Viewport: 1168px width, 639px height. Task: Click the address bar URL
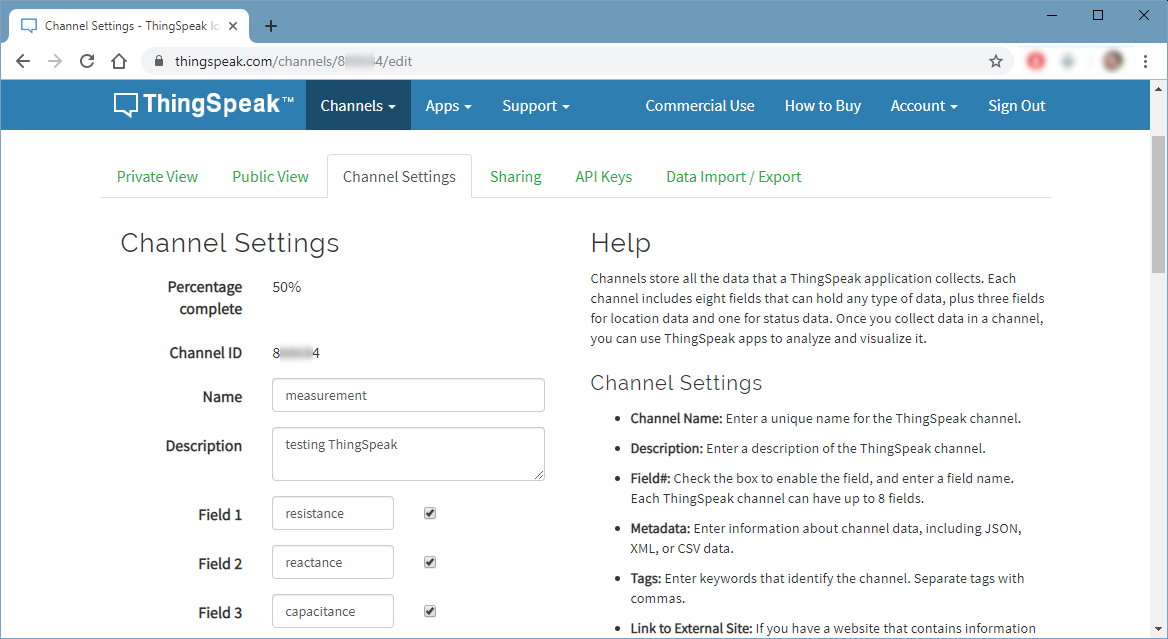click(x=293, y=61)
